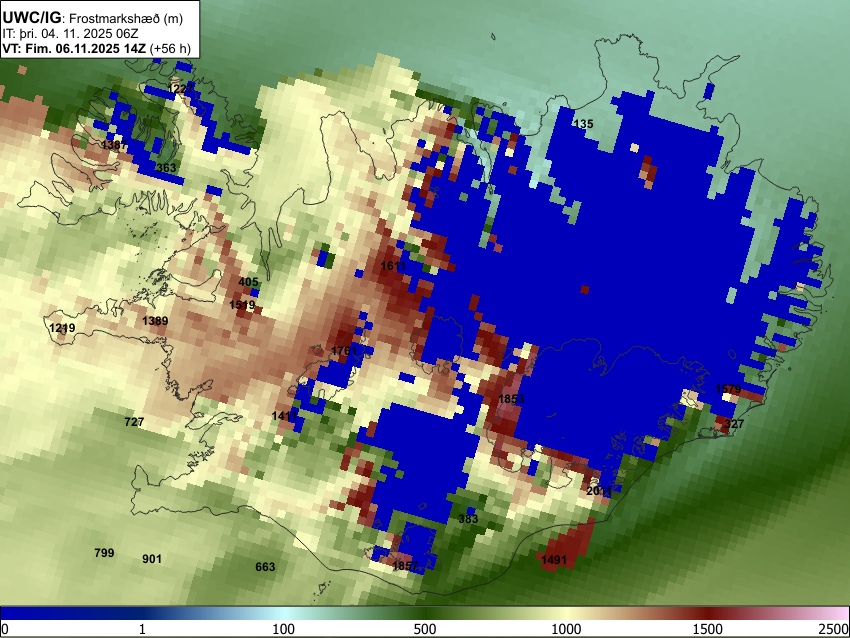Click the 799 value over the ocean
Image resolution: width=850 pixels, height=638 pixels.
[104, 553]
